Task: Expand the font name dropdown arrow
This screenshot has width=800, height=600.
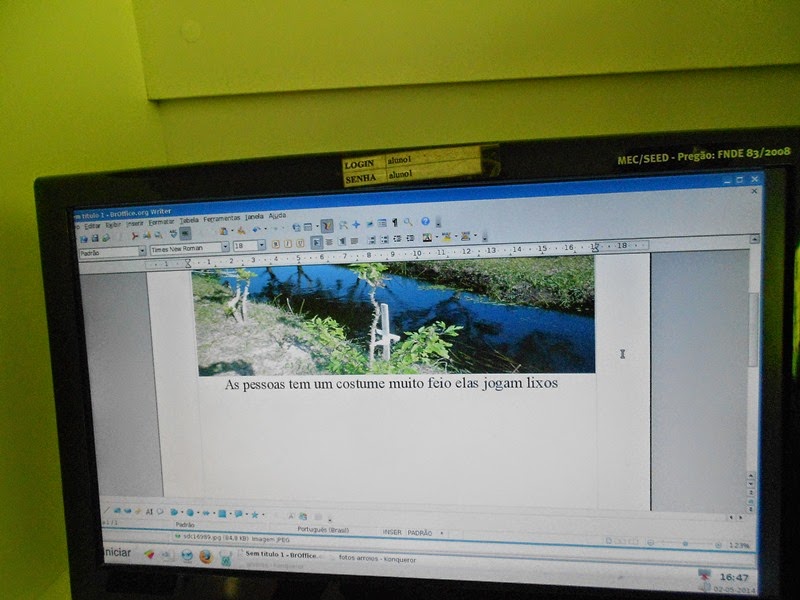Action: [225, 247]
